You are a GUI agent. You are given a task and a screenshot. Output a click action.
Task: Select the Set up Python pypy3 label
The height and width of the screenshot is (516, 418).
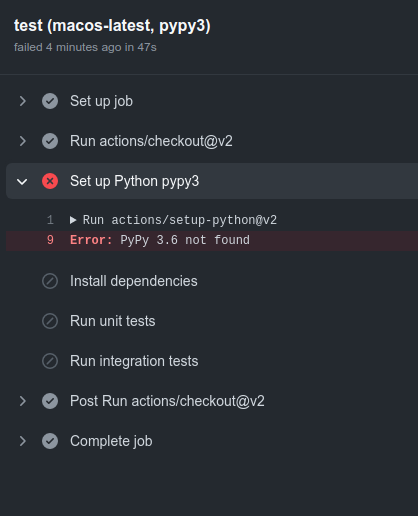coord(134,182)
